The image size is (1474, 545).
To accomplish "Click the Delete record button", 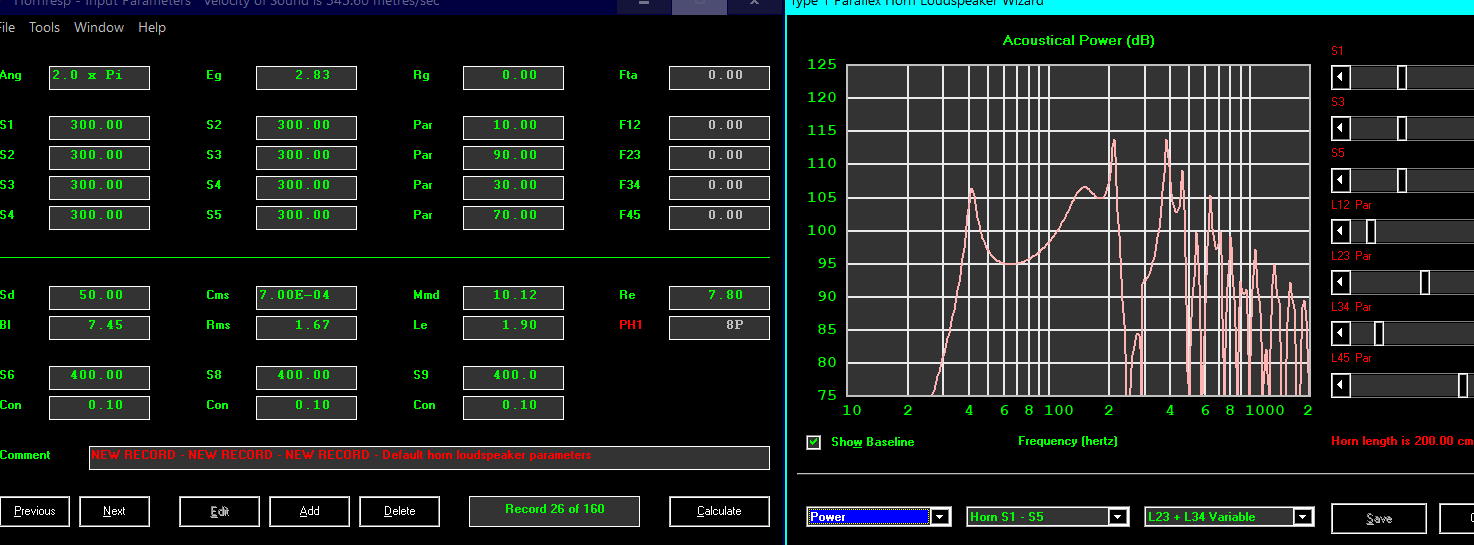I will point(400,511).
